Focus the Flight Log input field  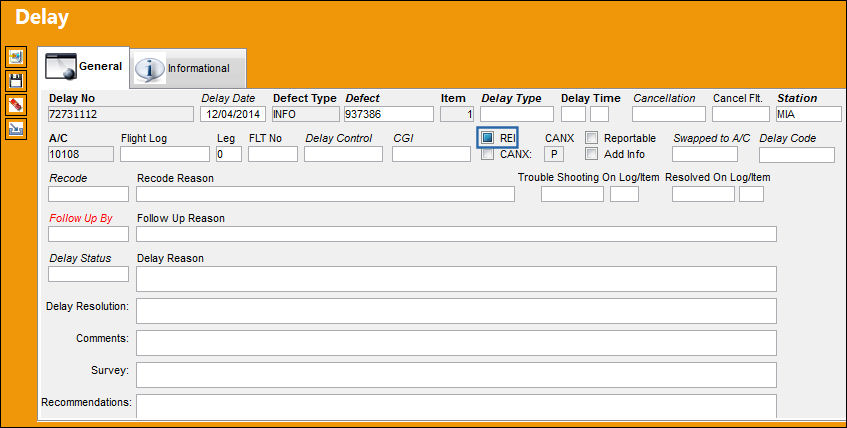[x=165, y=154]
